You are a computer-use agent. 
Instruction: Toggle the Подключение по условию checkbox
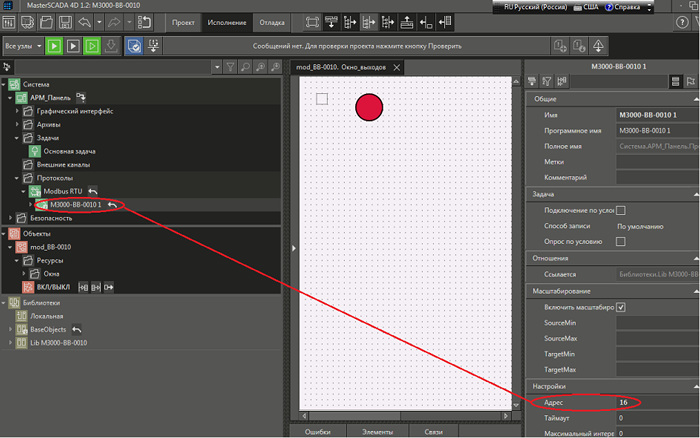[621, 210]
